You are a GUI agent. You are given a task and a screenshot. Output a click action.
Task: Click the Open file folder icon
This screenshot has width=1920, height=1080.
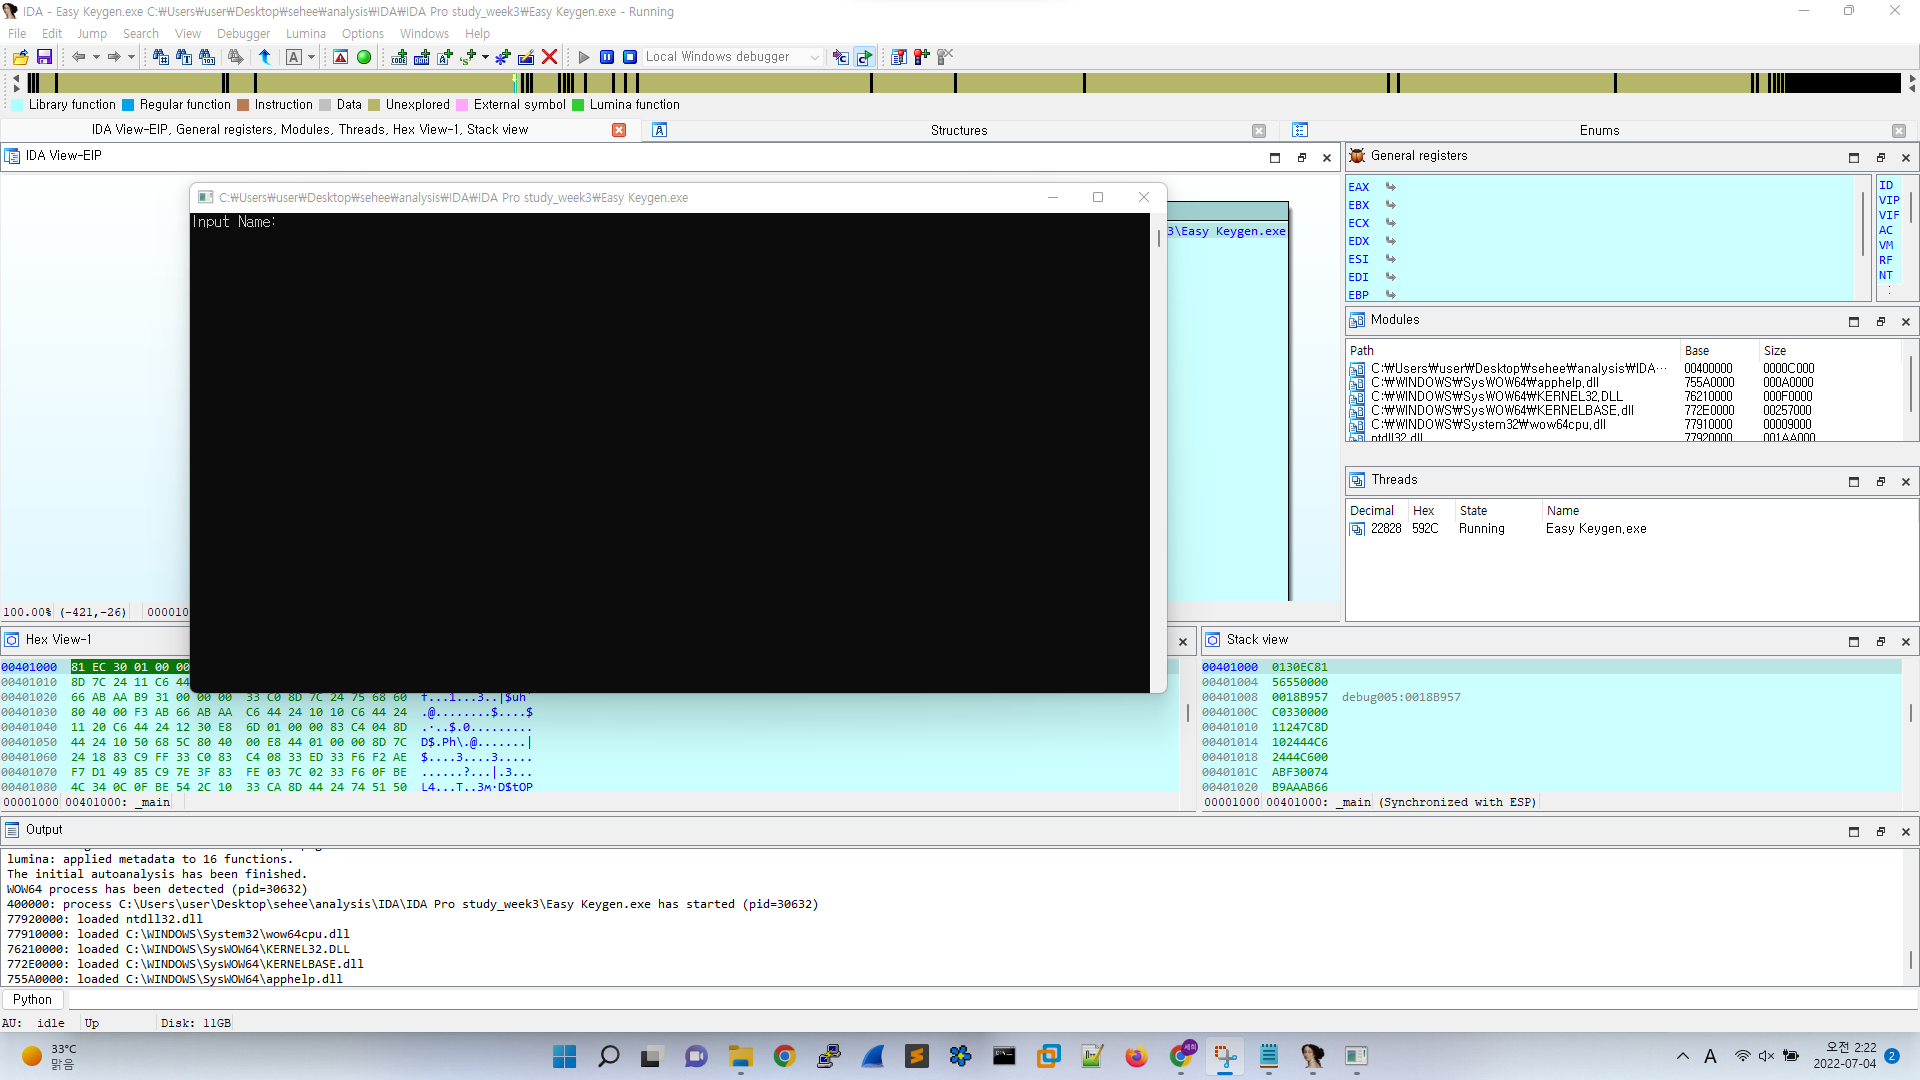click(20, 57)
